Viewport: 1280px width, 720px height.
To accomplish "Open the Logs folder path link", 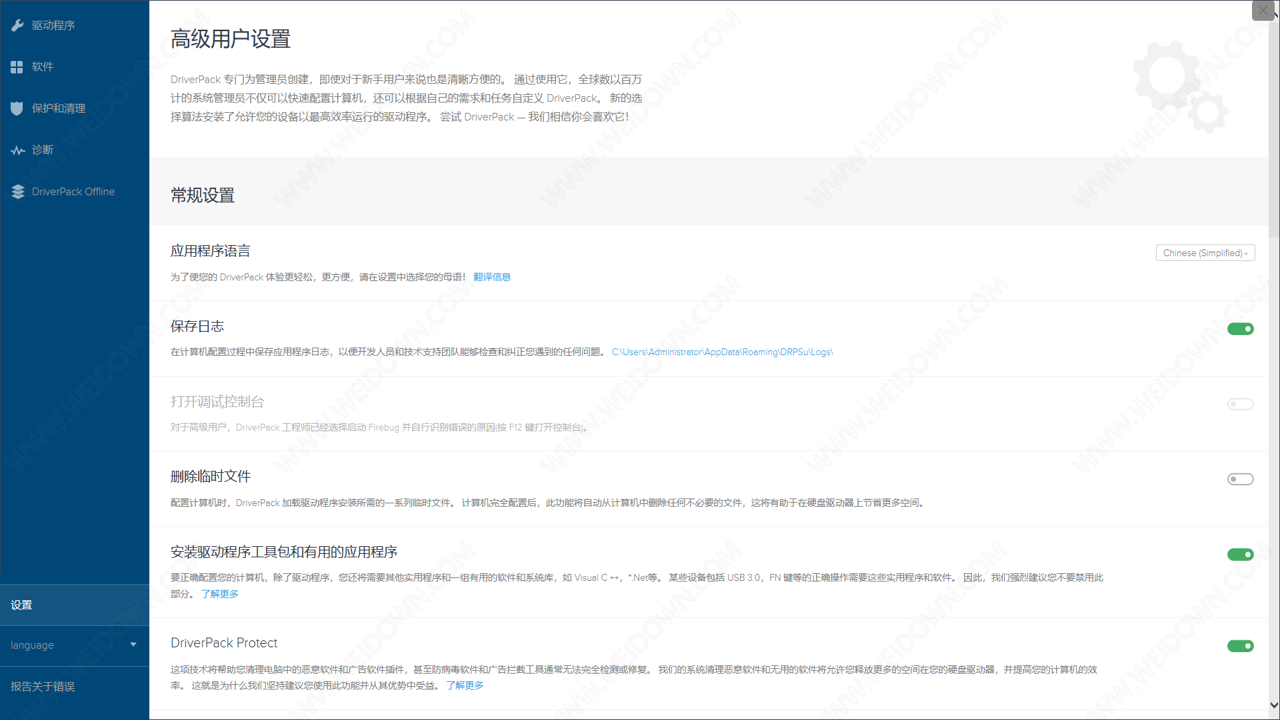I will coord(722,352).
